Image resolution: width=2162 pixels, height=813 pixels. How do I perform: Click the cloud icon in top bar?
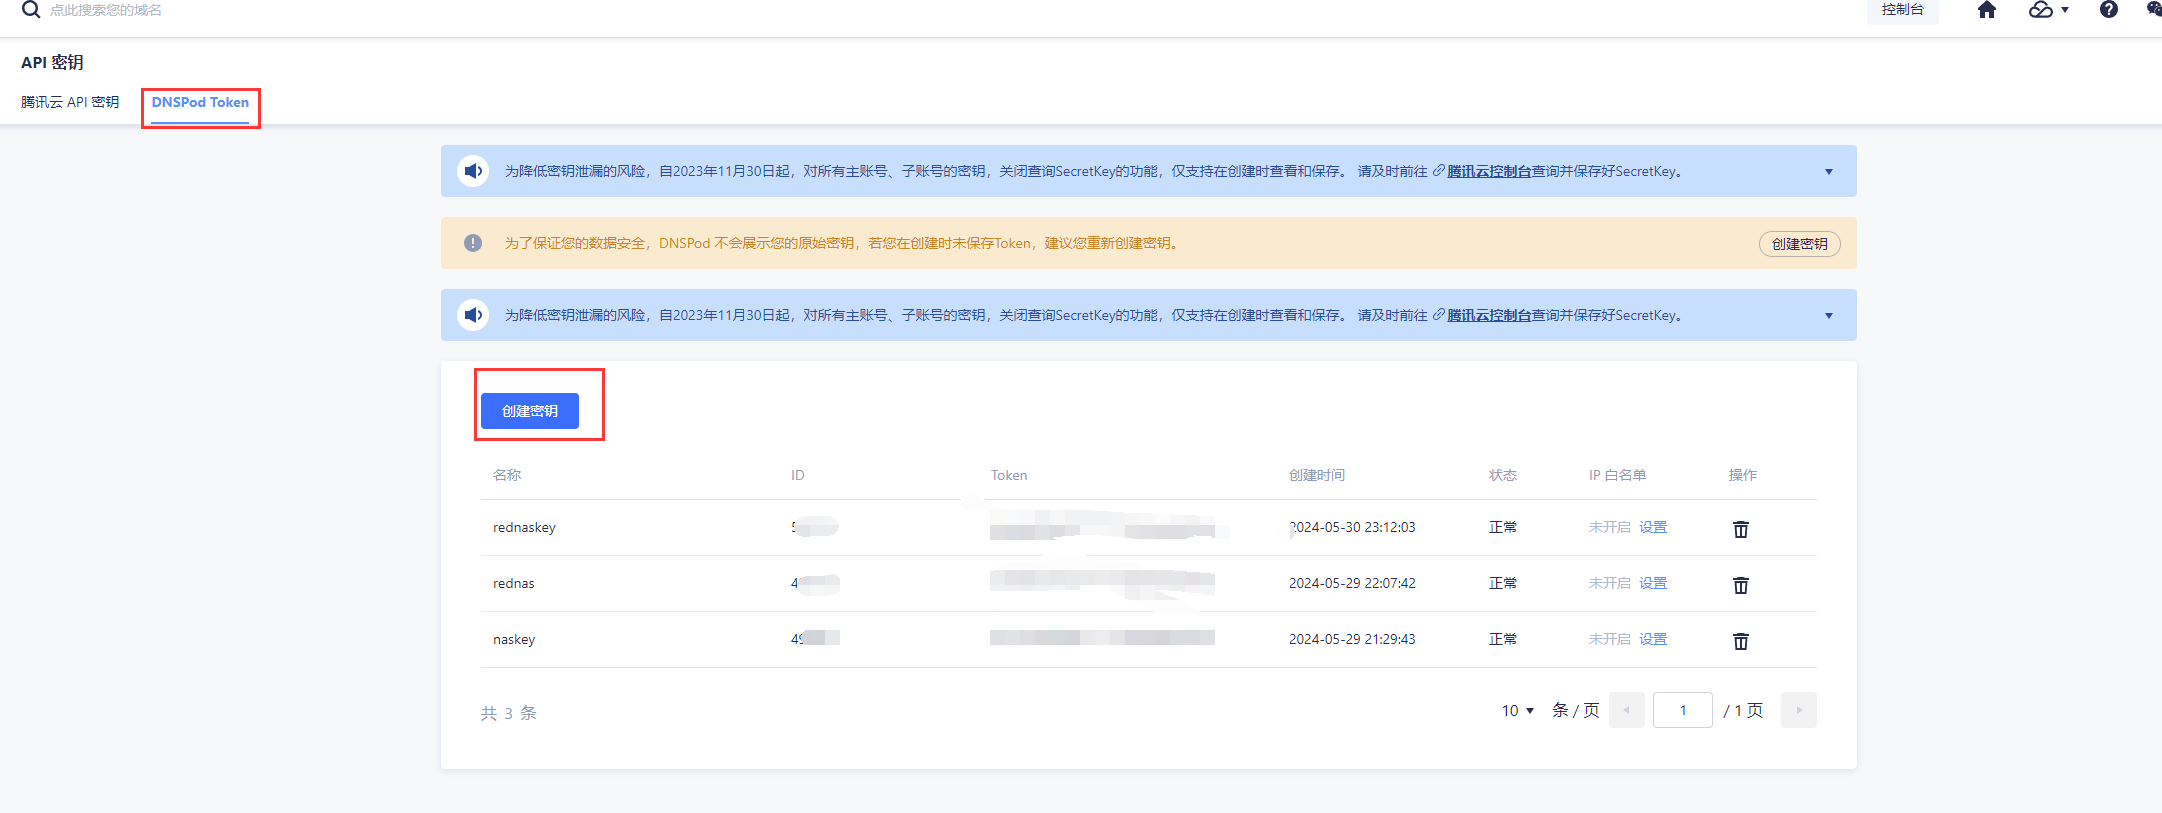2041,10
